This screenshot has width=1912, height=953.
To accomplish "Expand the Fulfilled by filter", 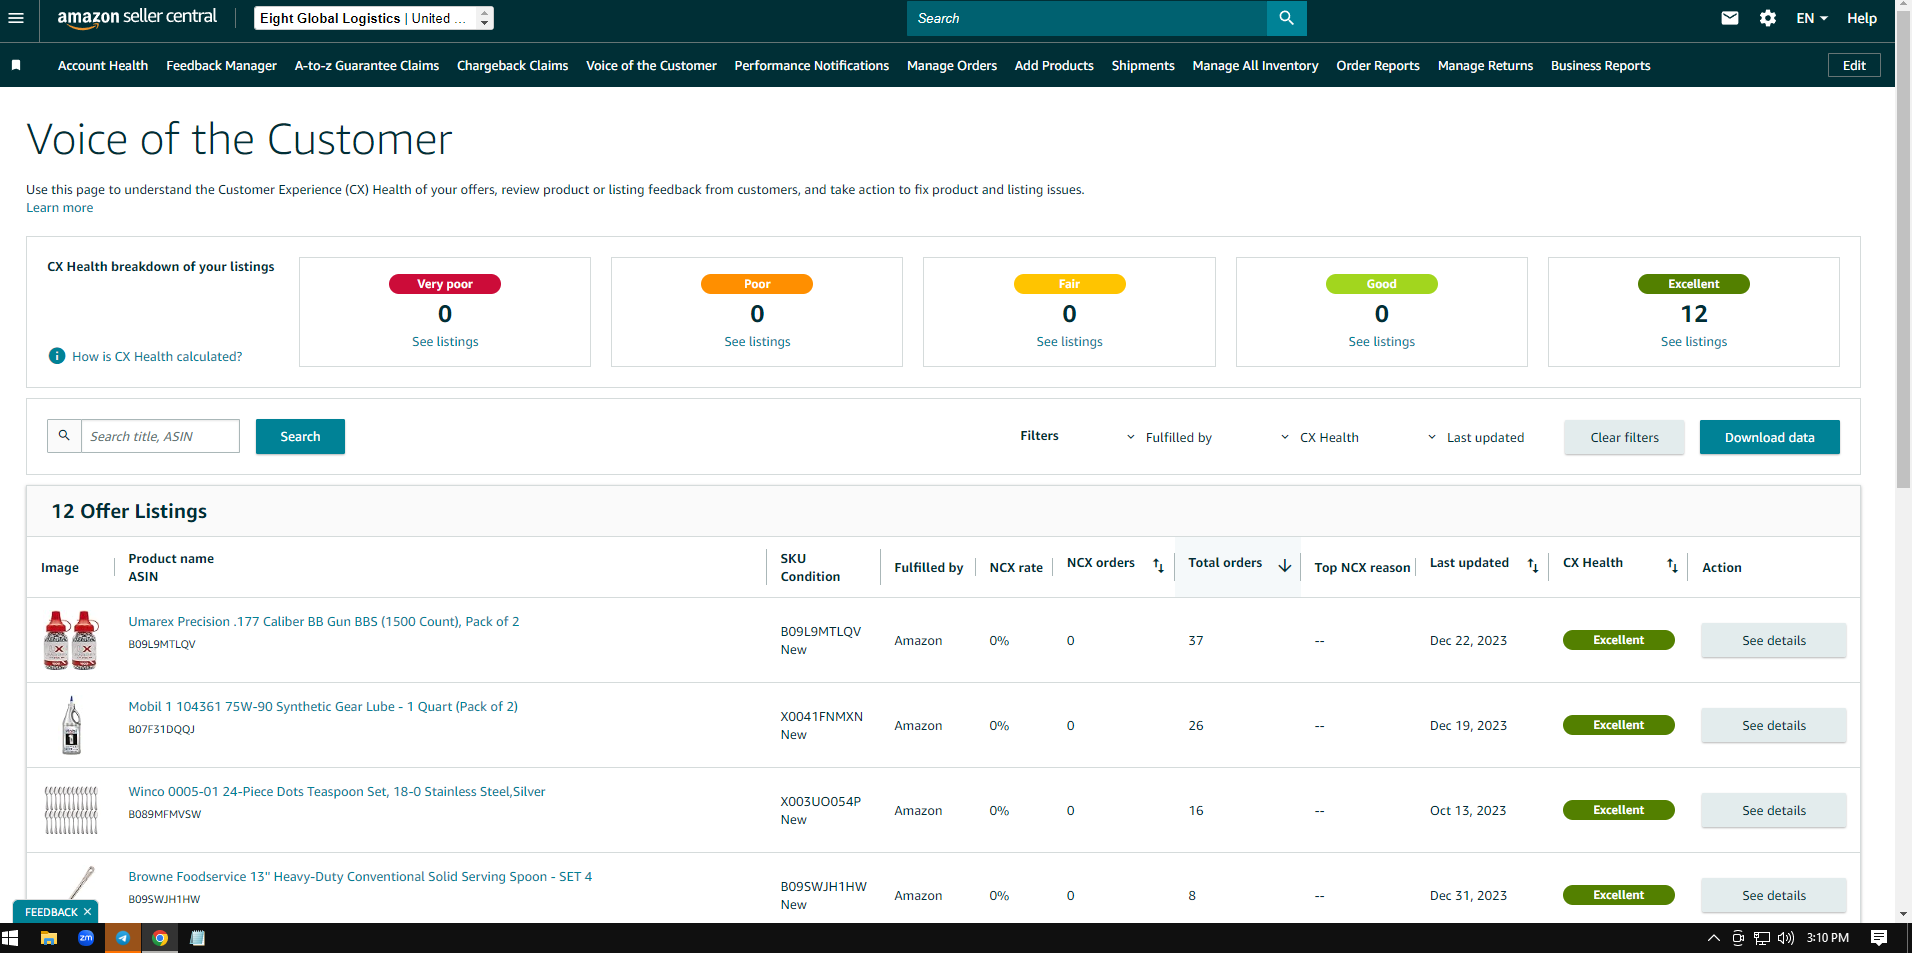I will point(1169,437).
